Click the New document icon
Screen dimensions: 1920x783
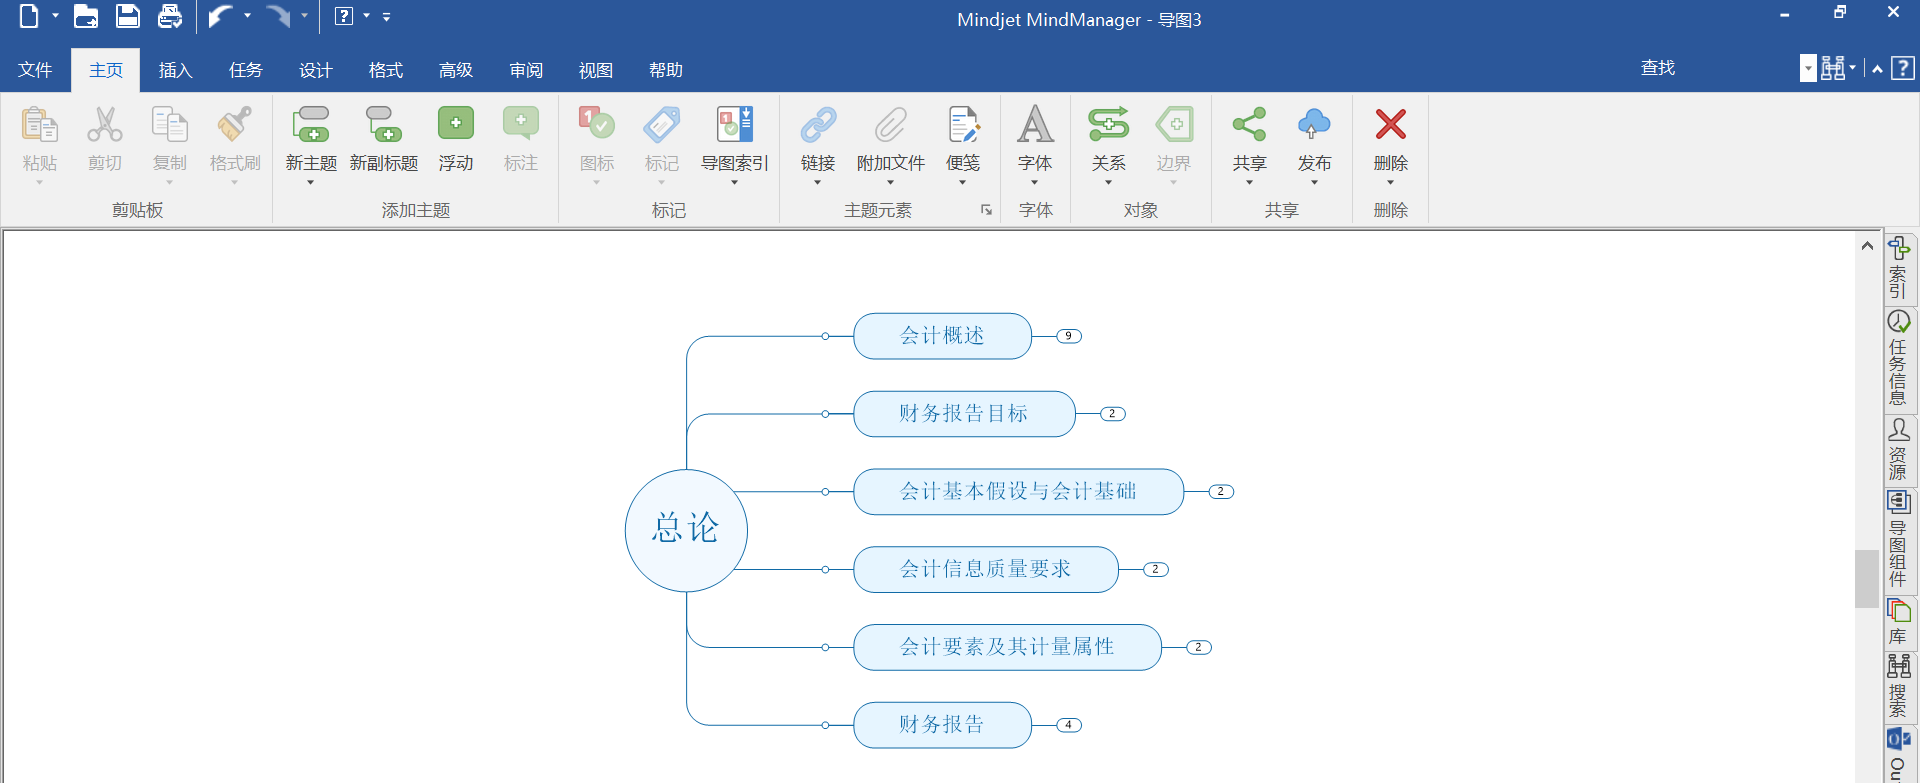pos(29,16)
